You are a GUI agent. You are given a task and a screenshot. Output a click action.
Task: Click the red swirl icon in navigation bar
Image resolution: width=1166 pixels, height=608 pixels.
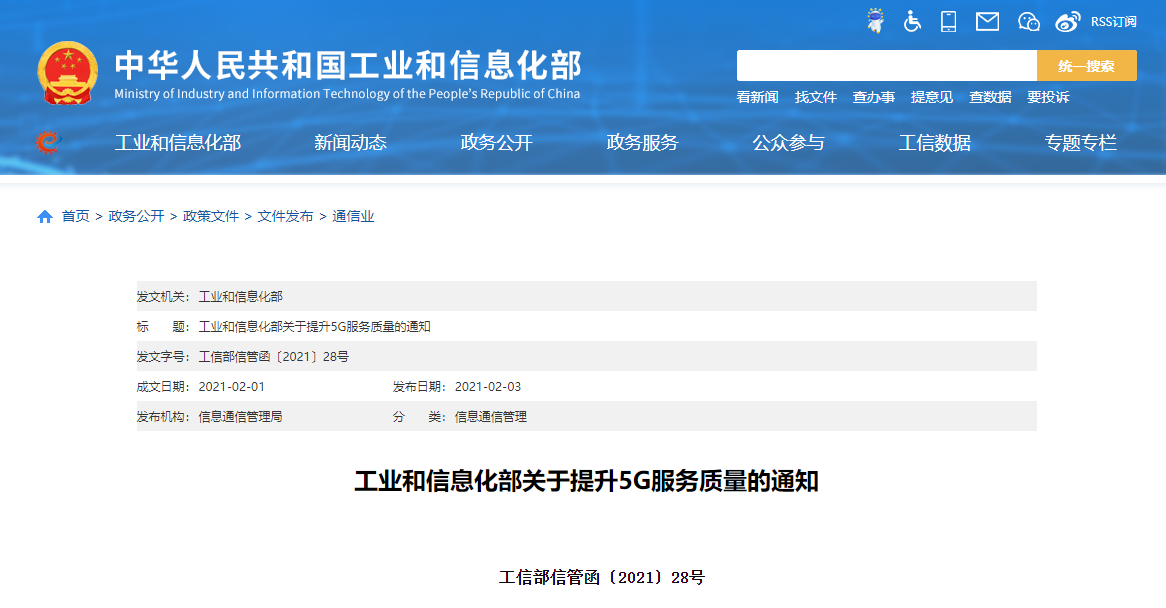46,143
